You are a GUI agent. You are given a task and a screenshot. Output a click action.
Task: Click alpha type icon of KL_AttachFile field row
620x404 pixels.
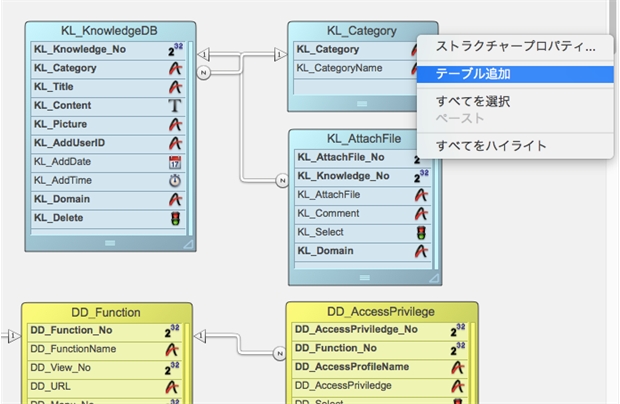421,195
